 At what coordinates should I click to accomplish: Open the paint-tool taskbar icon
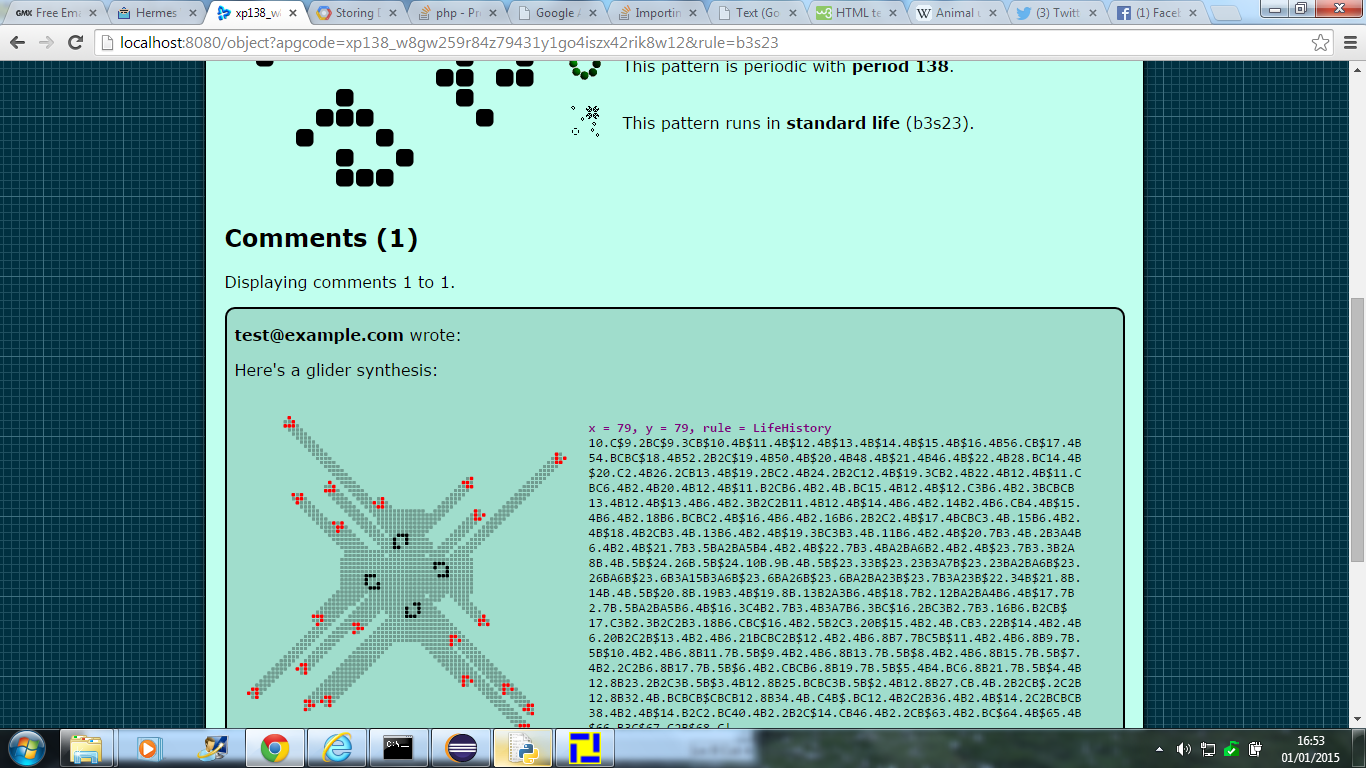coord(212,748)
